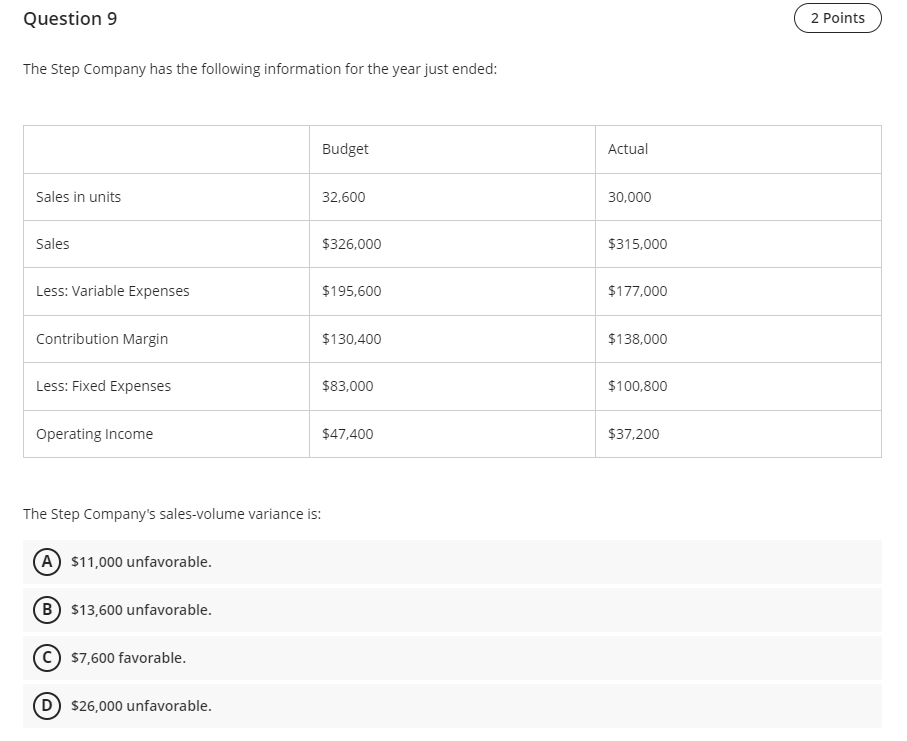
Task: Select option A radio circle
Action: (47, 562)
